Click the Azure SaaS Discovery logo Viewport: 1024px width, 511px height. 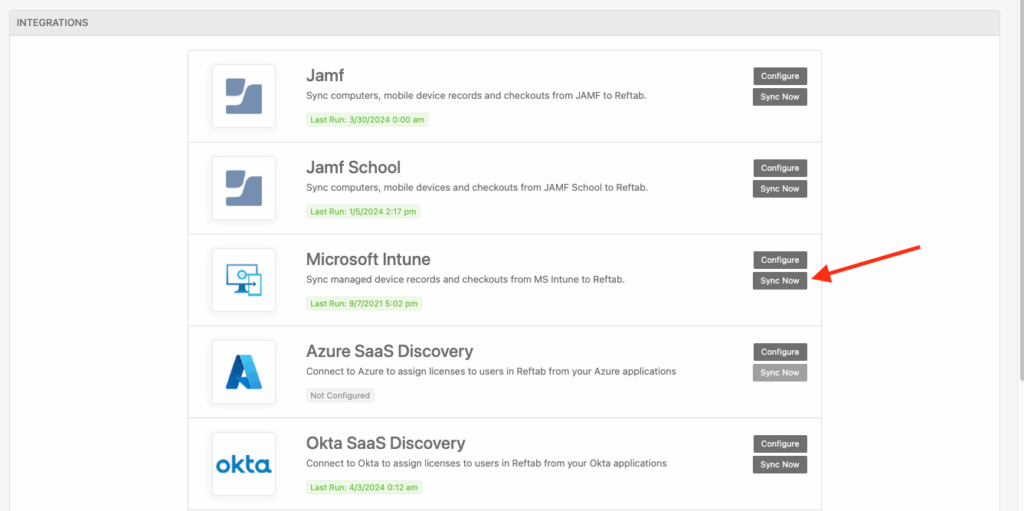tap(243, 372)
